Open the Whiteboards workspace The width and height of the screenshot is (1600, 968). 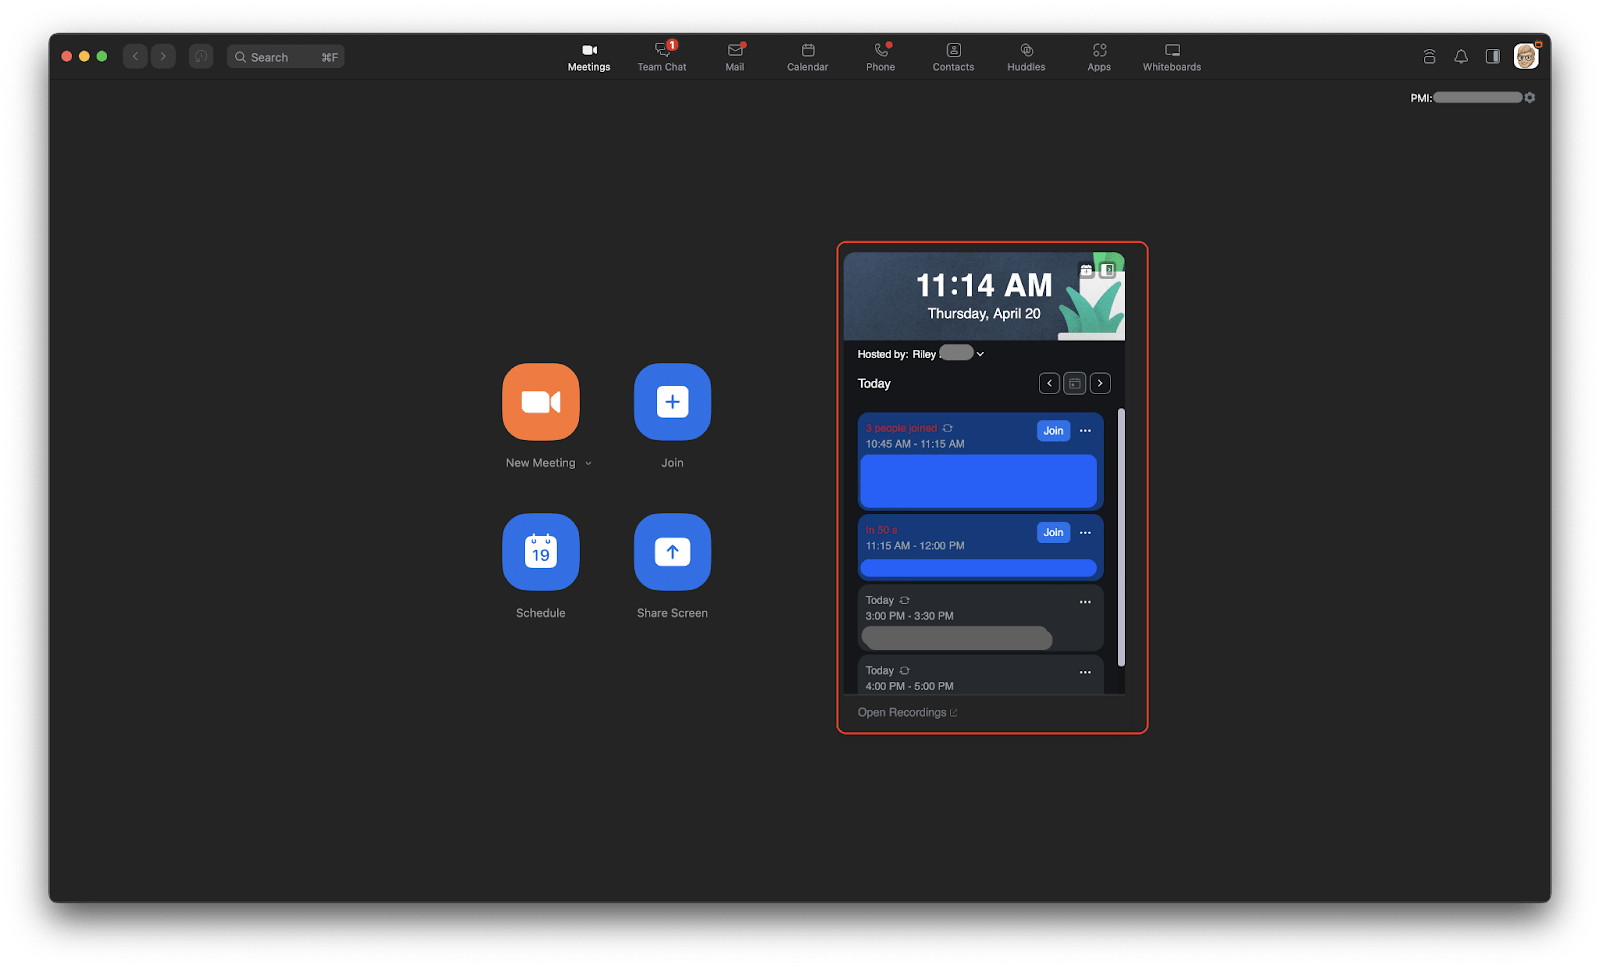point(1170,56)
